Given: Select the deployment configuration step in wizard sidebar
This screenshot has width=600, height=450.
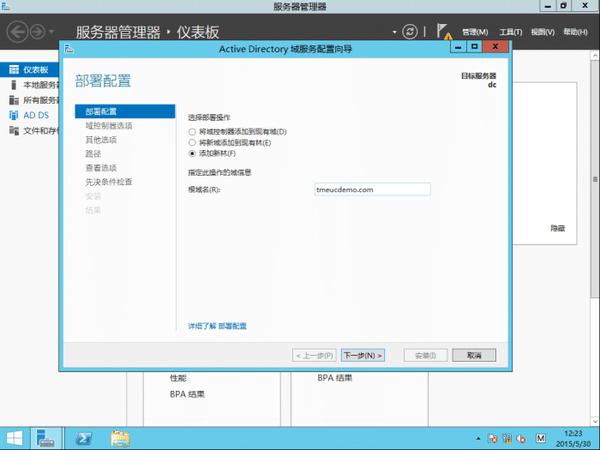Looking at the screenshot, I should pyautogui.click(x=125, y=111).
